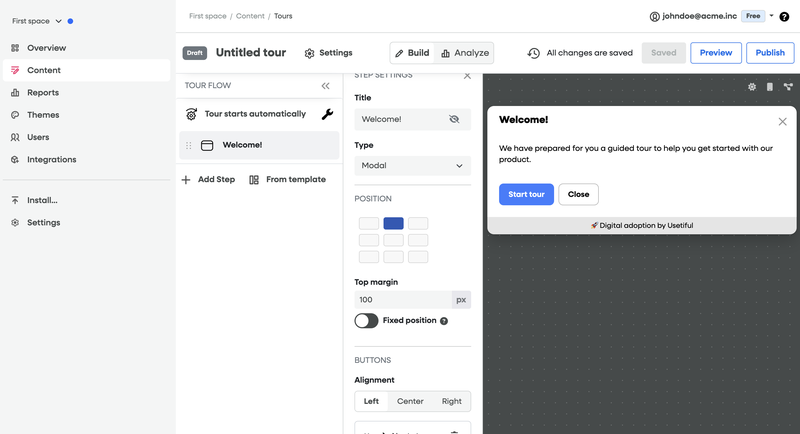Screen dimensions: 800x434
Task: Set button alignment to Right
Action: click(x=452, y=401)
